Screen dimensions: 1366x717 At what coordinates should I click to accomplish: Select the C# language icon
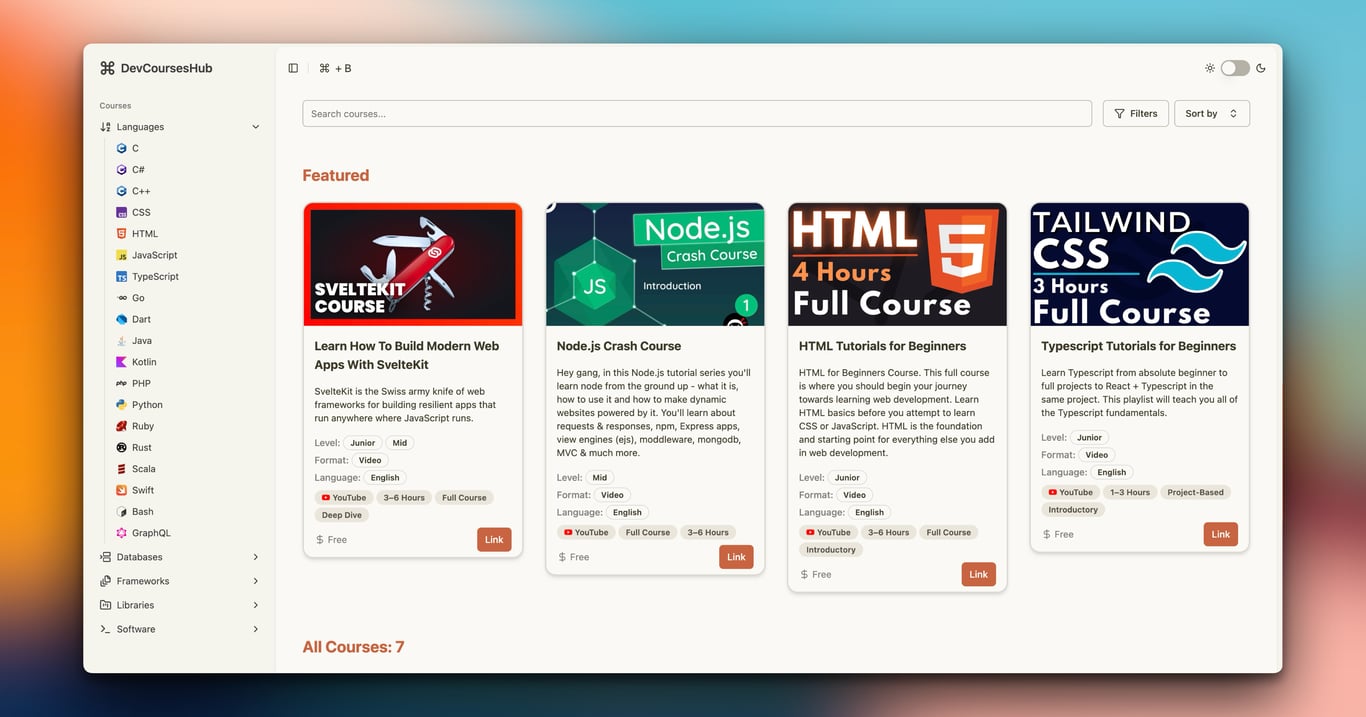point(121,170)
